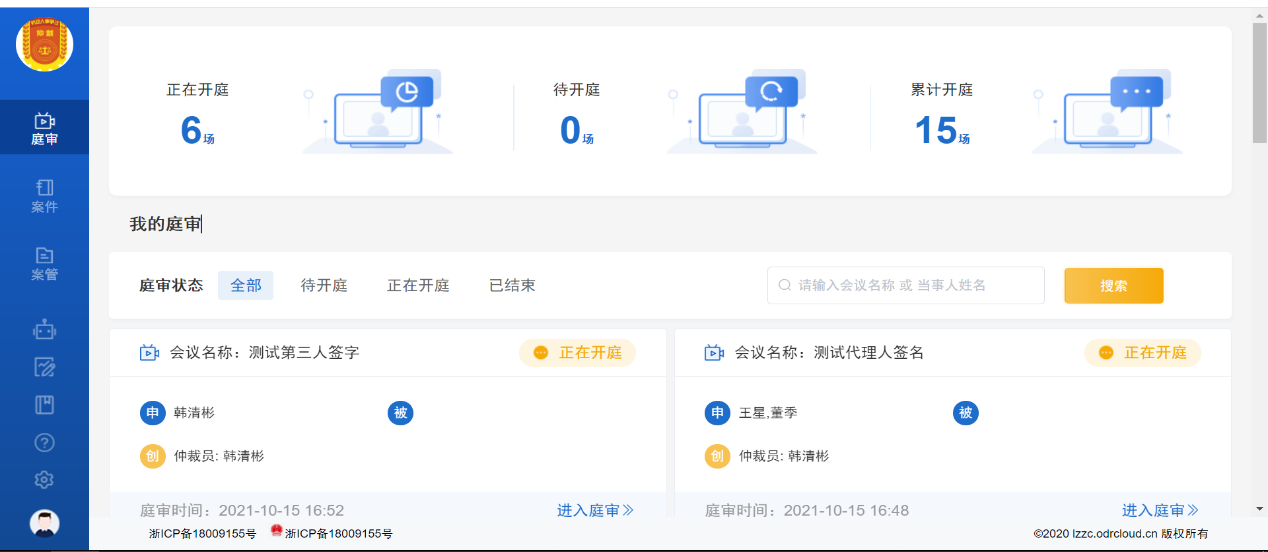Click the hearing name search field
The width and height of the screenshot is (1268, 552).
tap(910, 285)
